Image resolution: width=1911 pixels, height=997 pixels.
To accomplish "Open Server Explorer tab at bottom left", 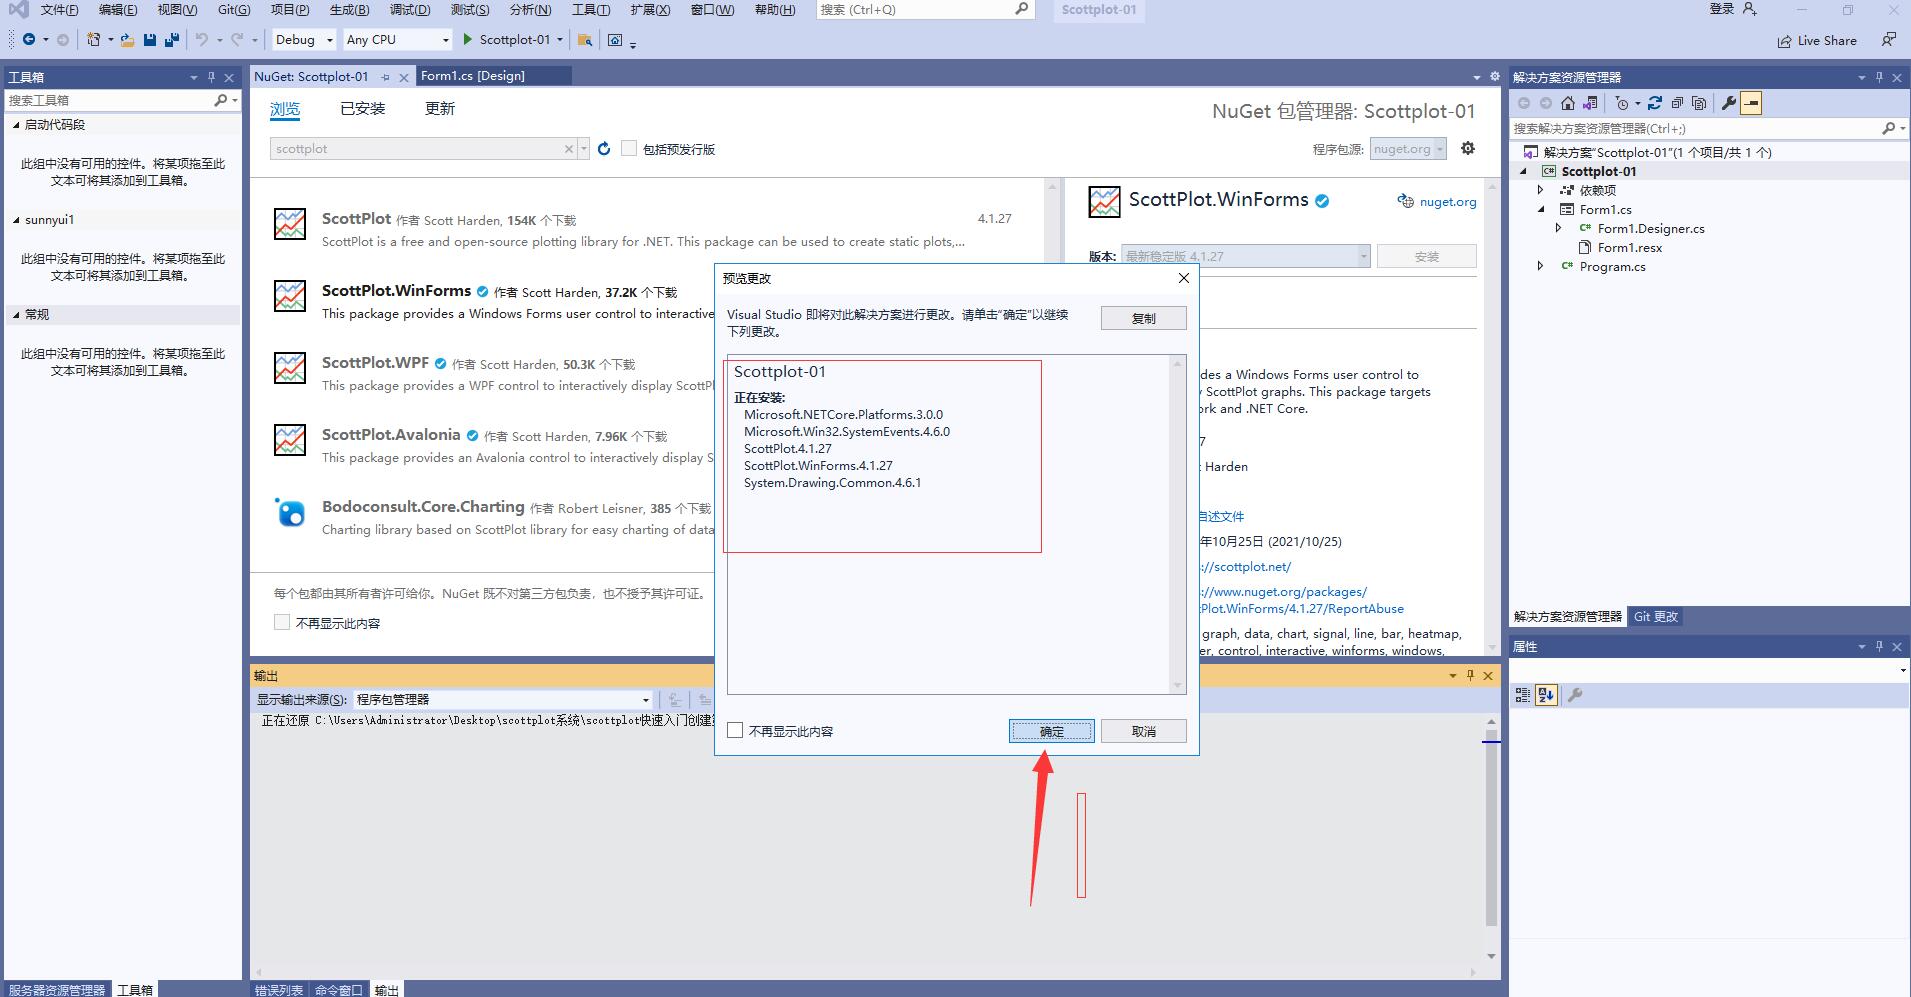I will pyautogui.click(x=57, y=990).
